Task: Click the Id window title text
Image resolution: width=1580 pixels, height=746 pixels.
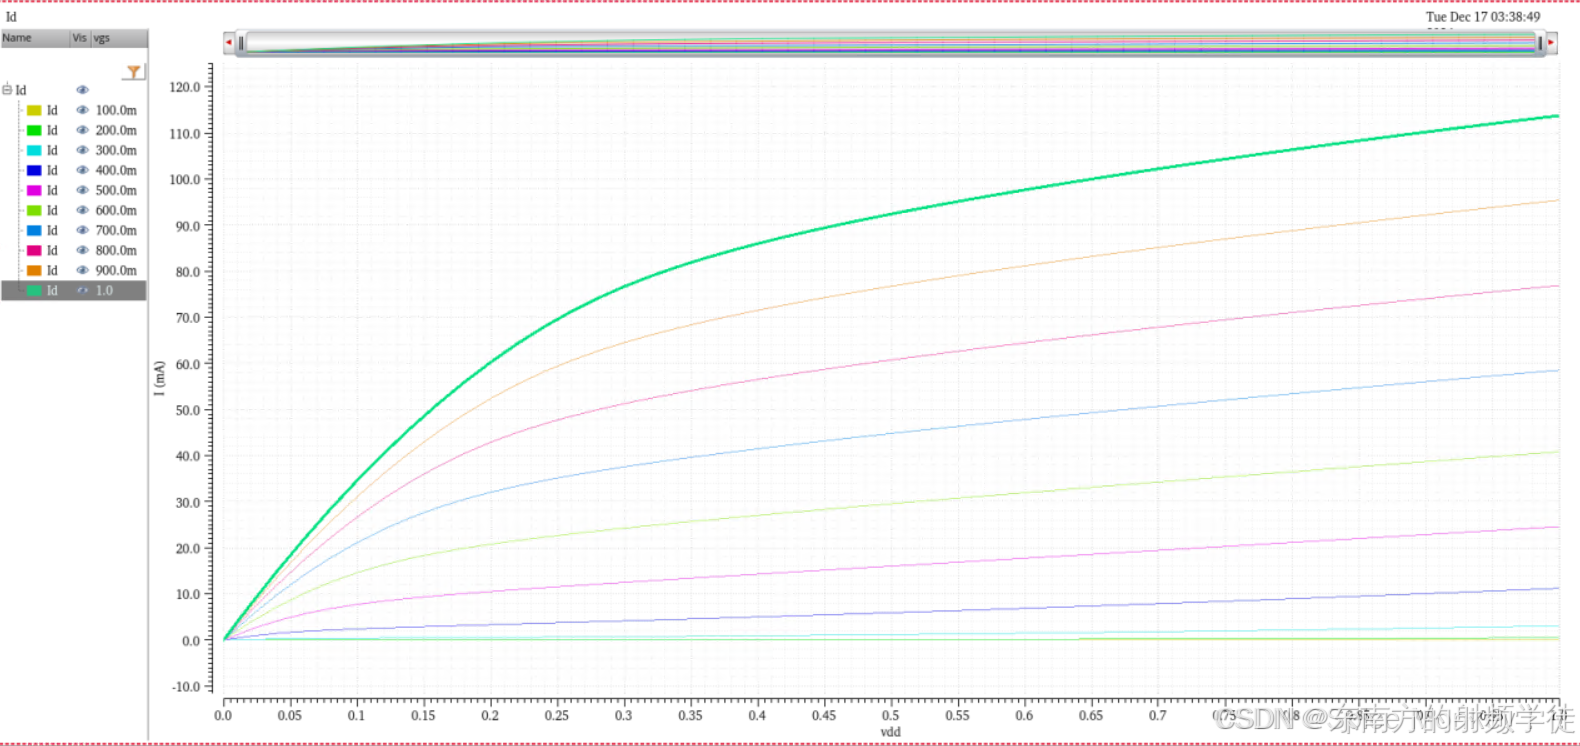Action: (x=11, y=16)
